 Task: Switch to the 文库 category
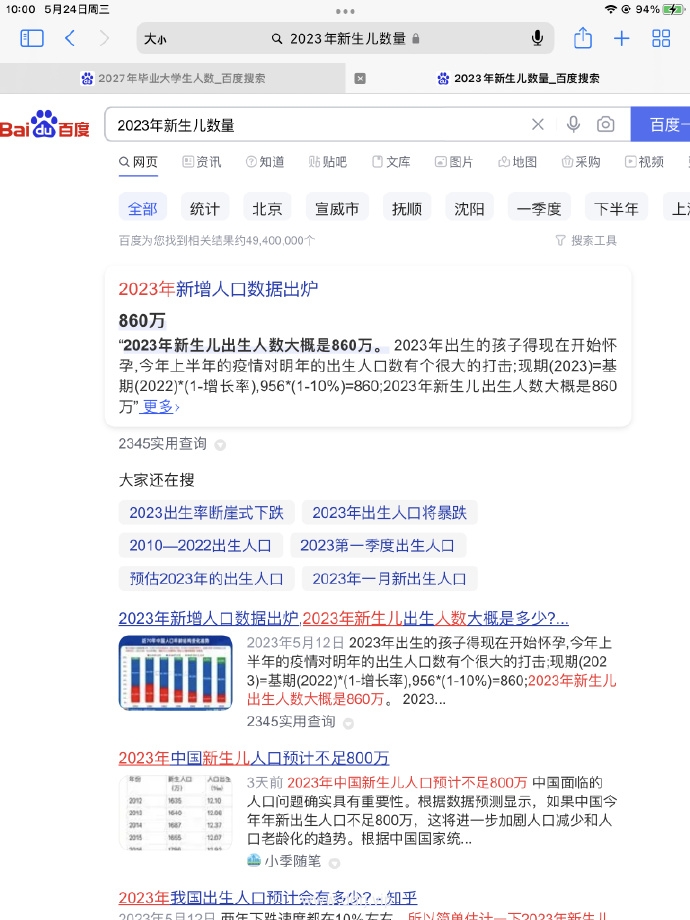(391, 162)
